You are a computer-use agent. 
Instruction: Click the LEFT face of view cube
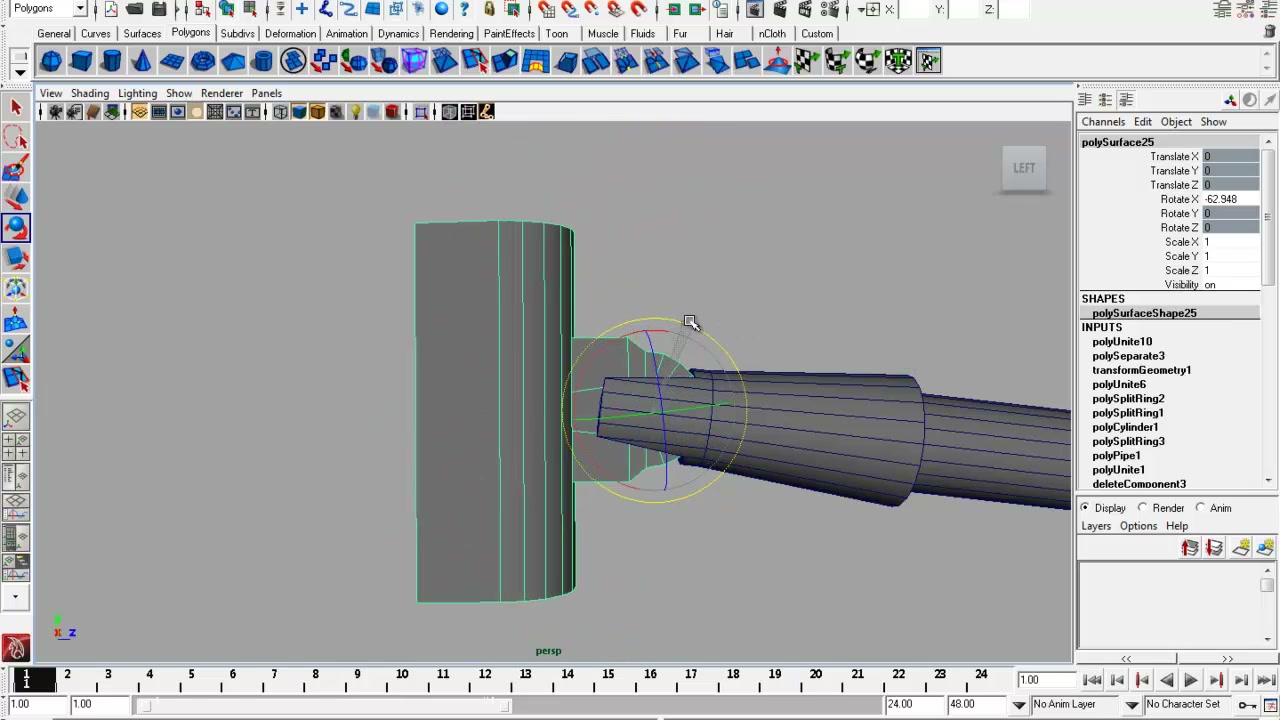point(1024,168)
